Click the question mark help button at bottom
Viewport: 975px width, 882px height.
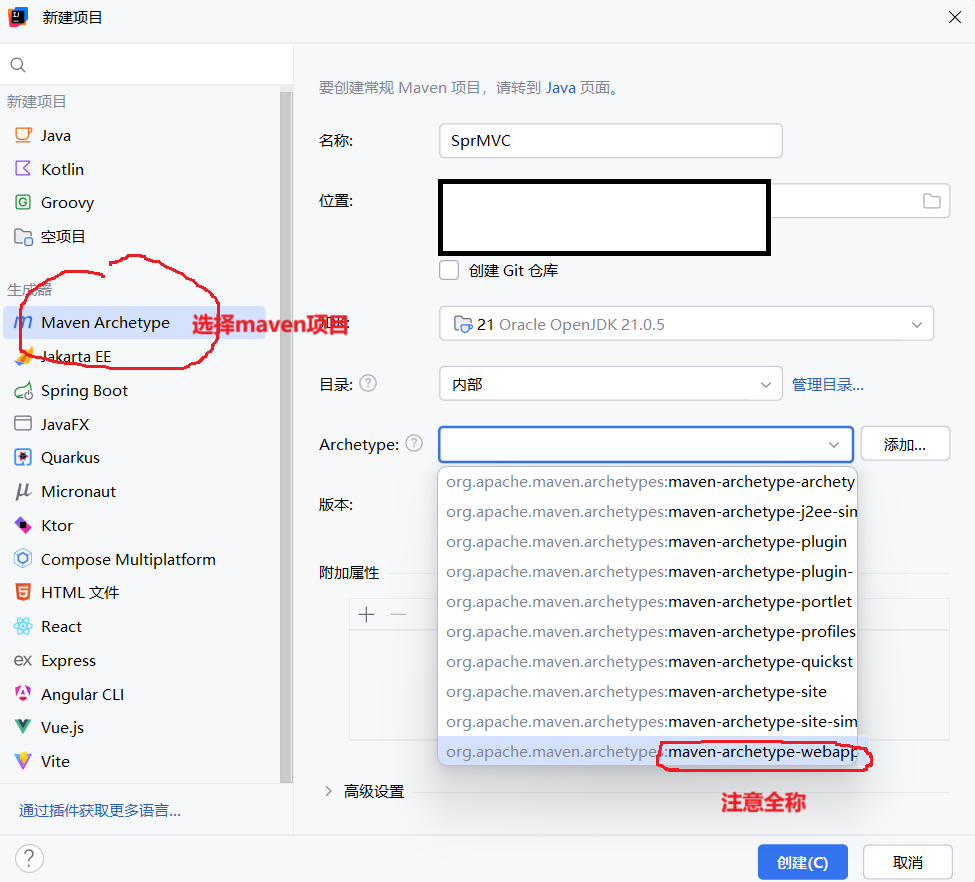[29, 858]
